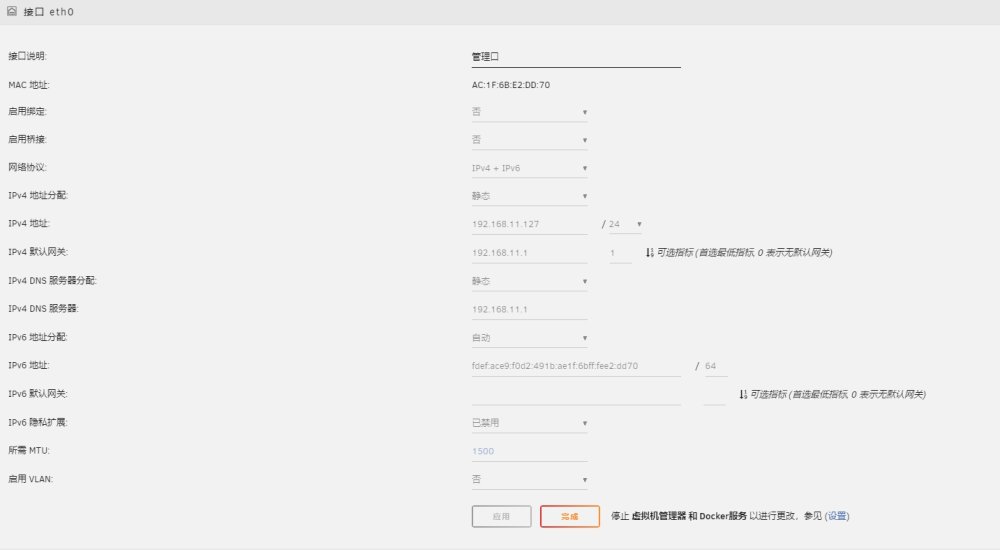Click the IPv4 gateway metric field

click(620, 253)
